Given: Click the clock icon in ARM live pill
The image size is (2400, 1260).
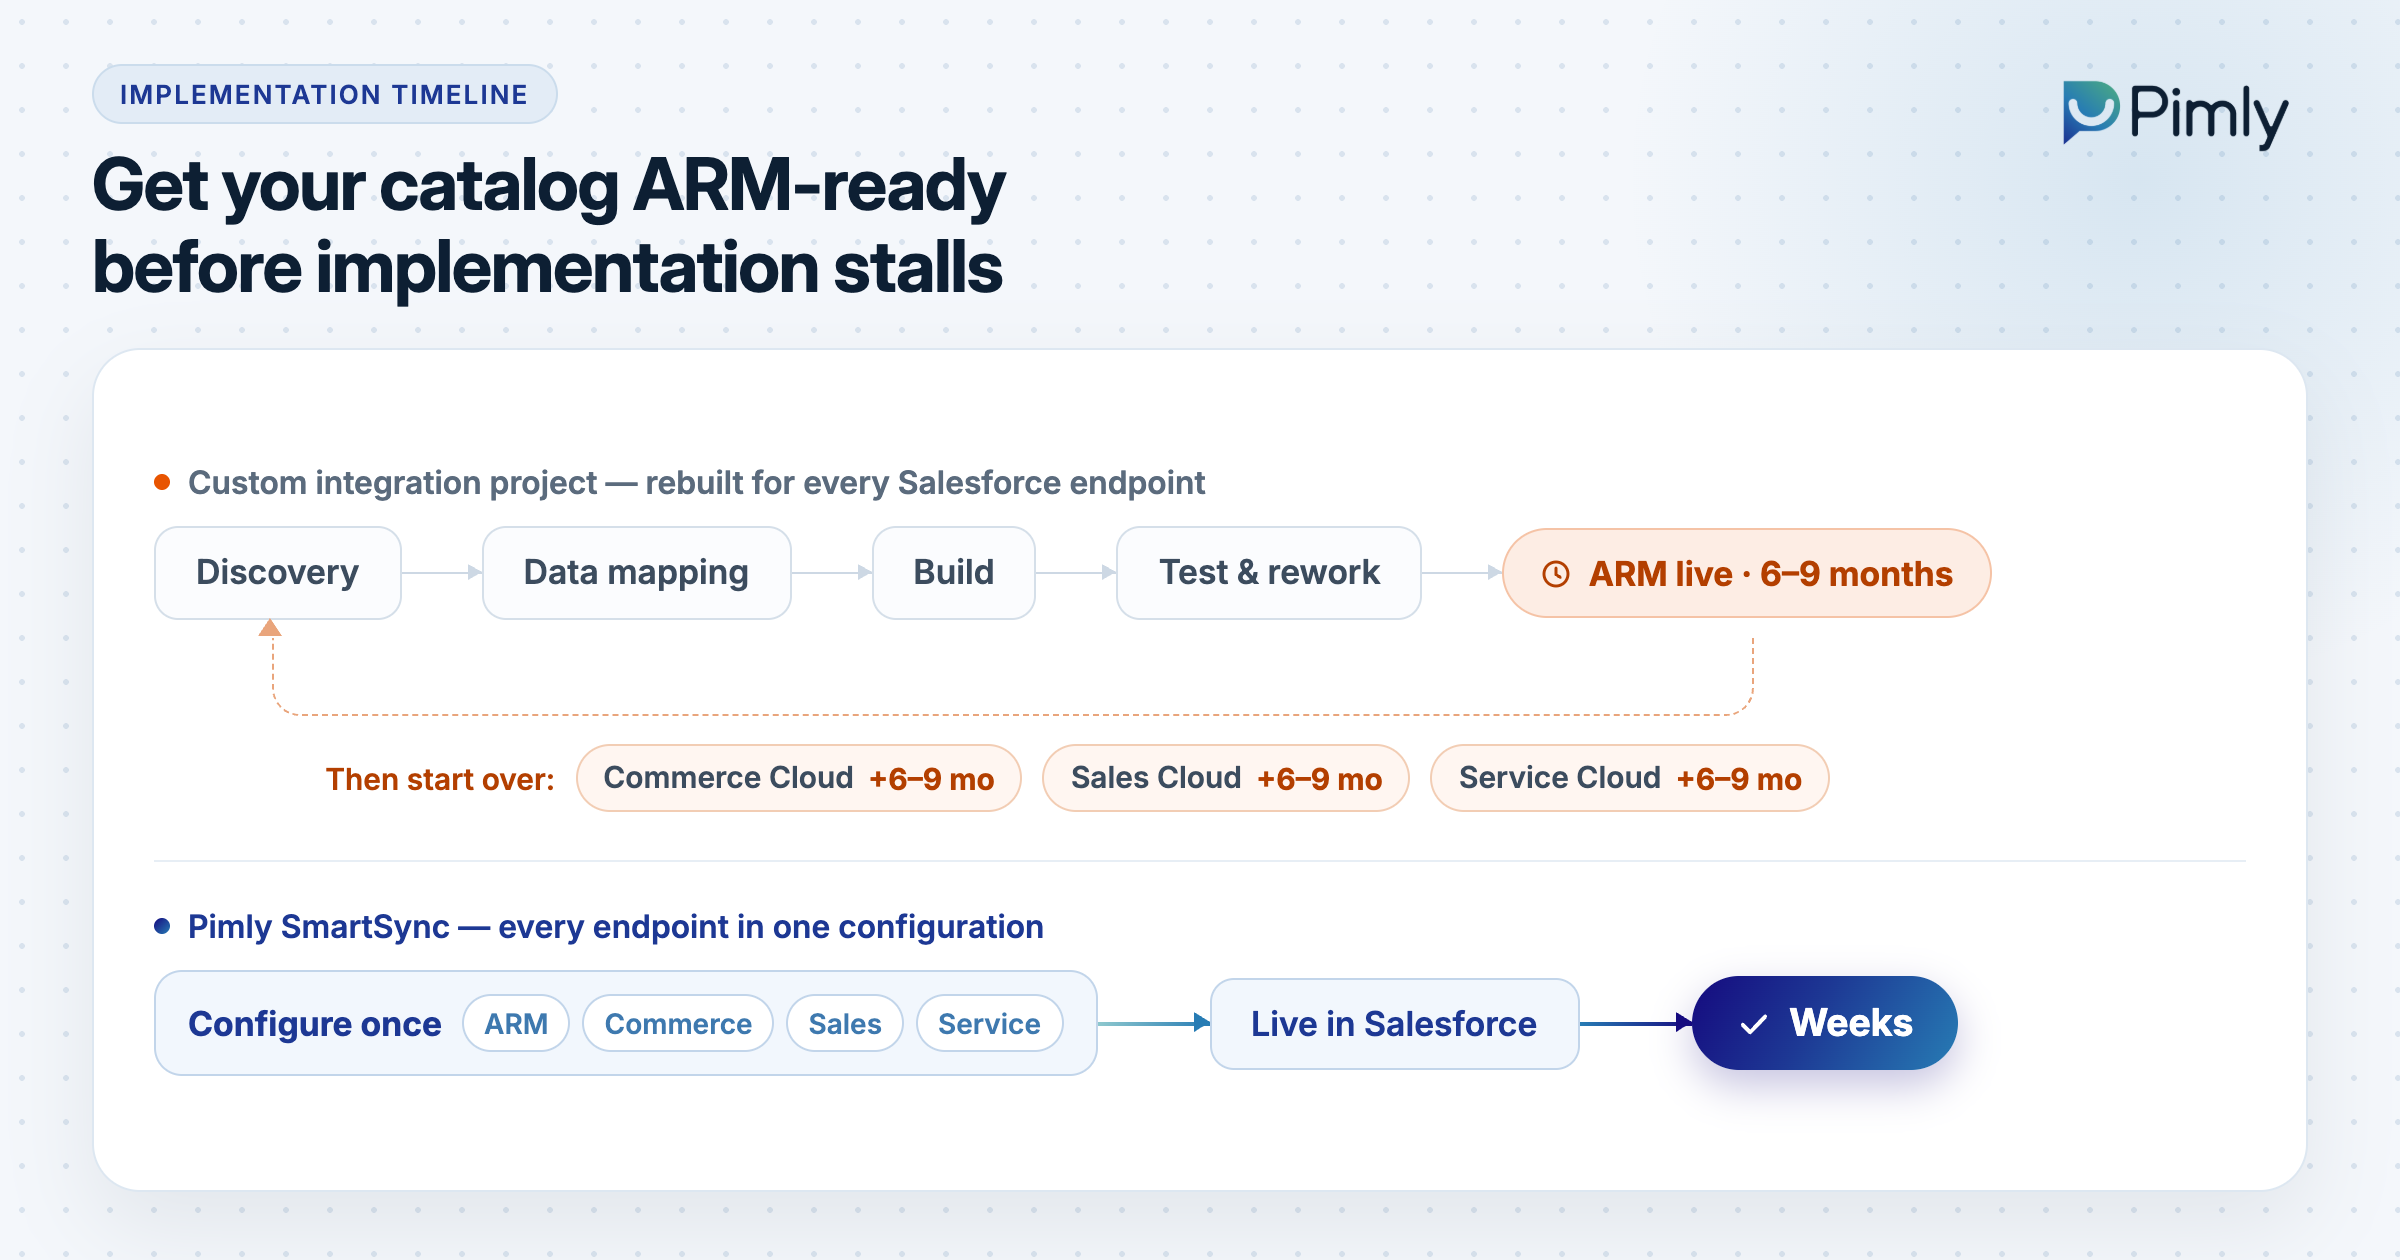Looking at the screenshot, I should pyautogui.click(x=1555, y=574).
